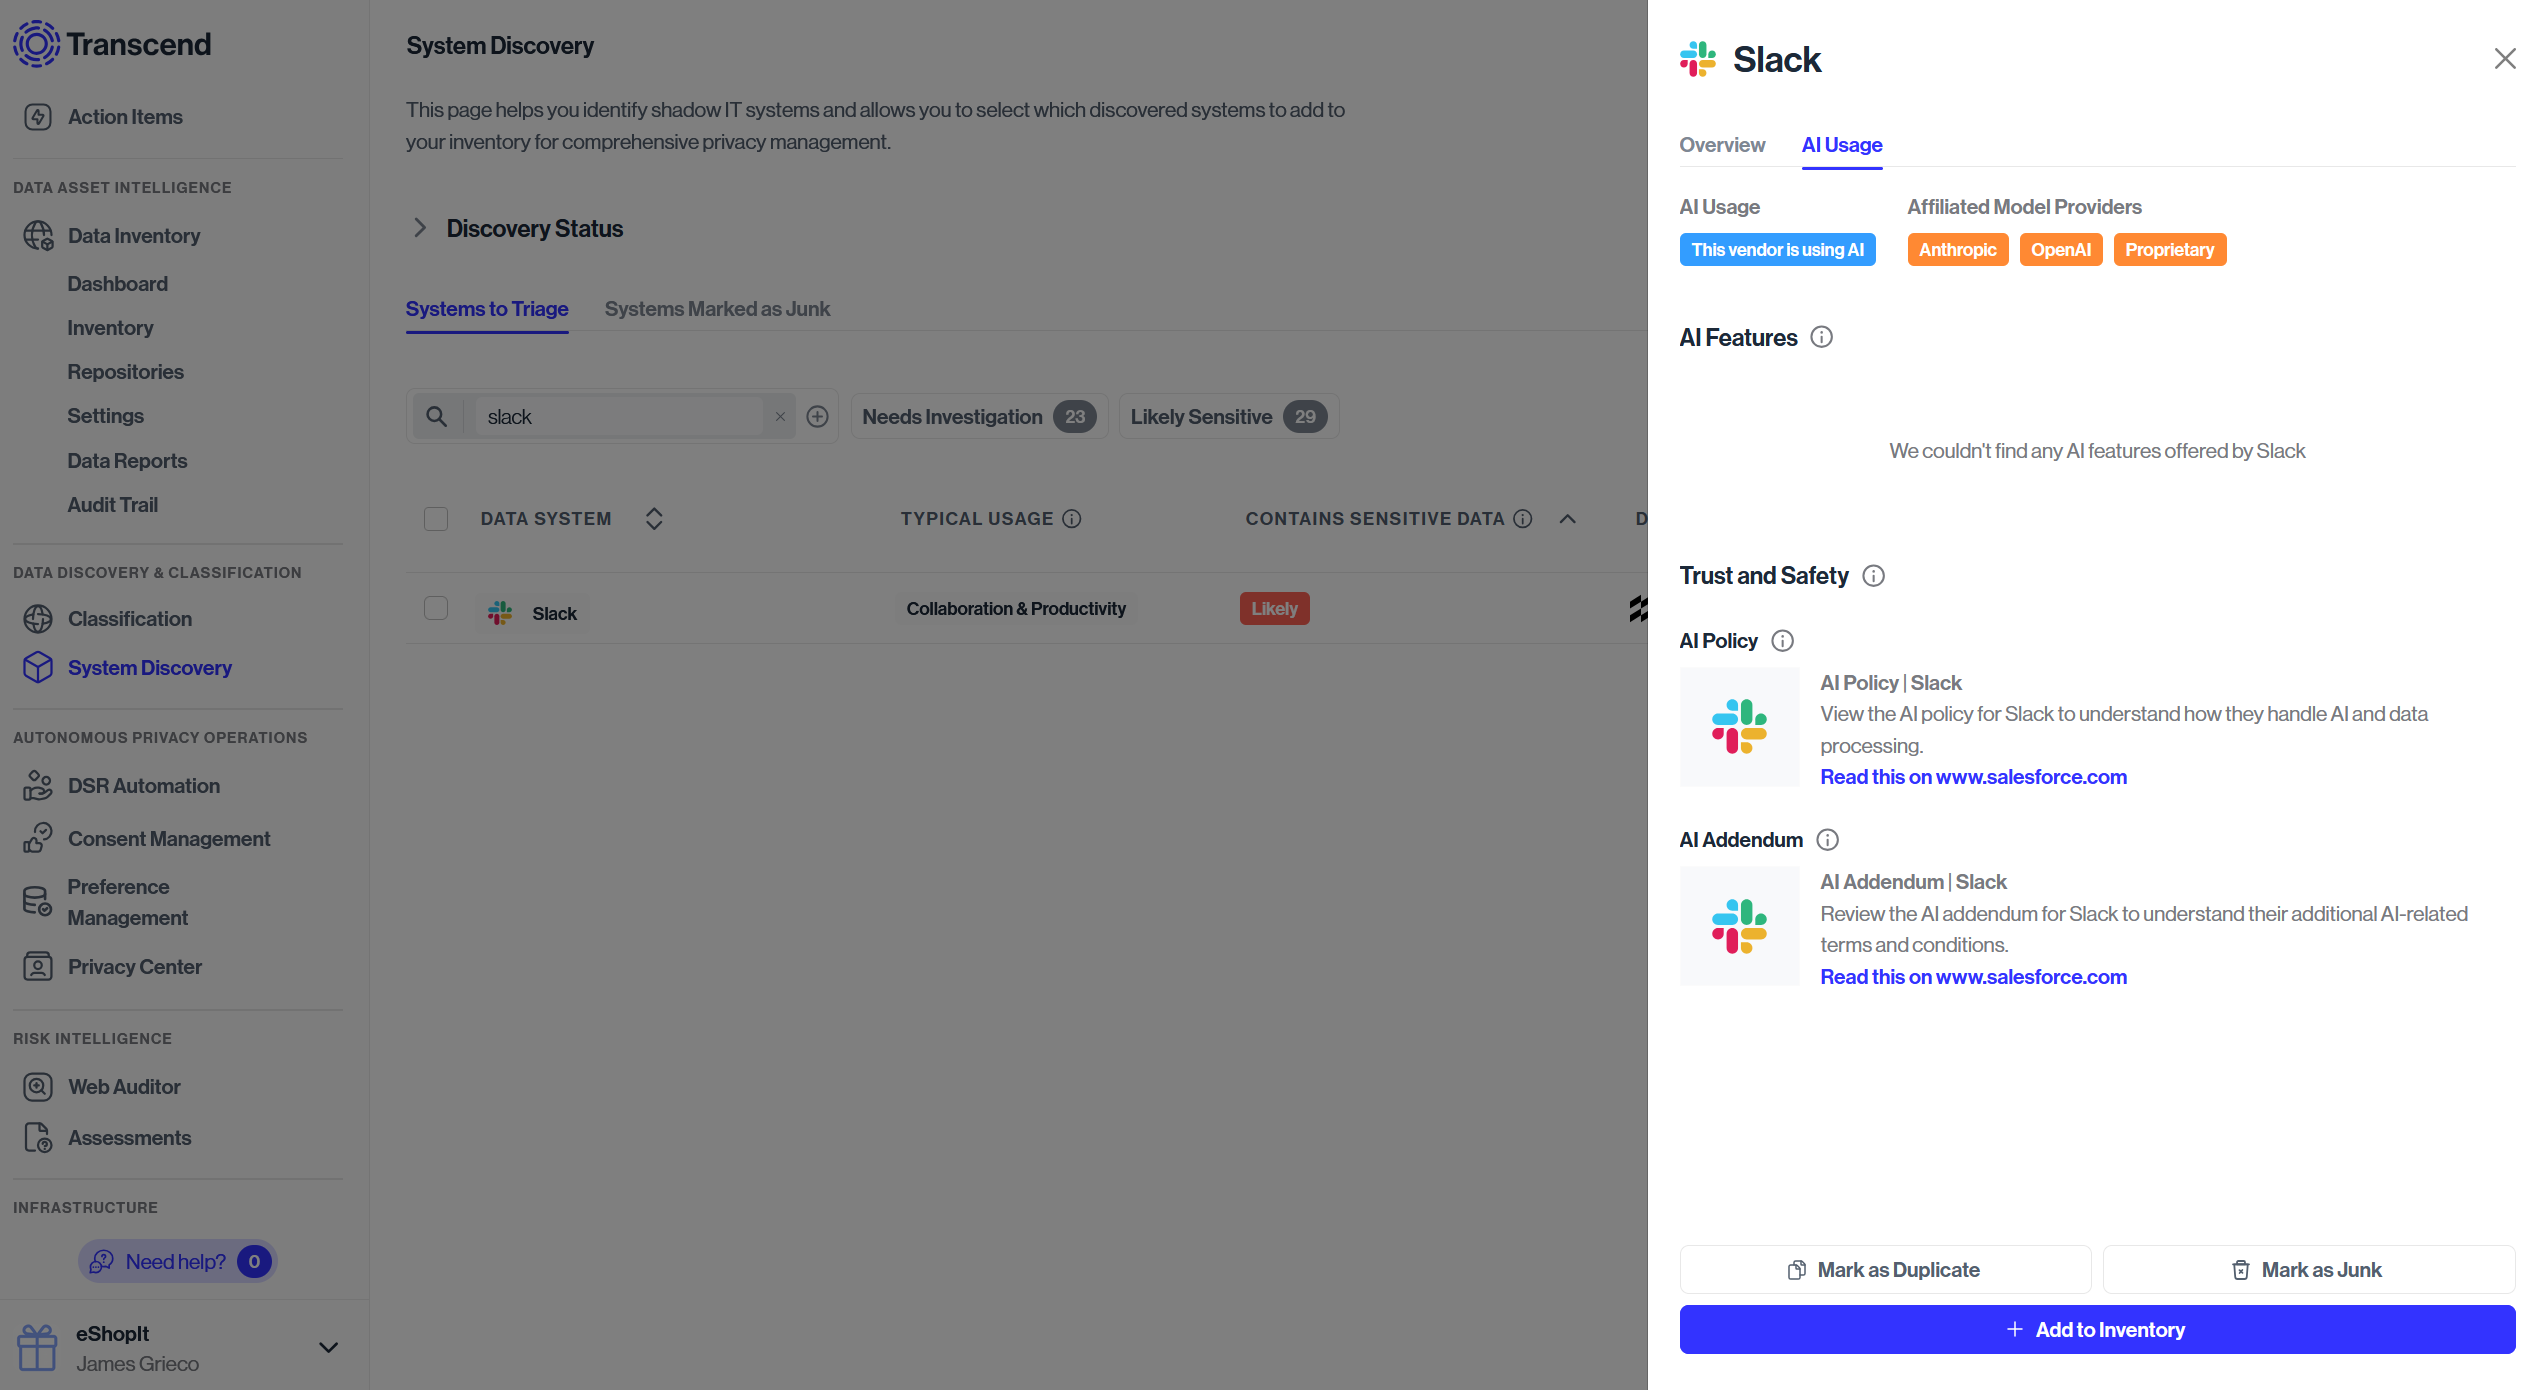This screenshot has height=1390, width=2546.
Task: Expand the Discovery Status section
Action: pos(420,228)
